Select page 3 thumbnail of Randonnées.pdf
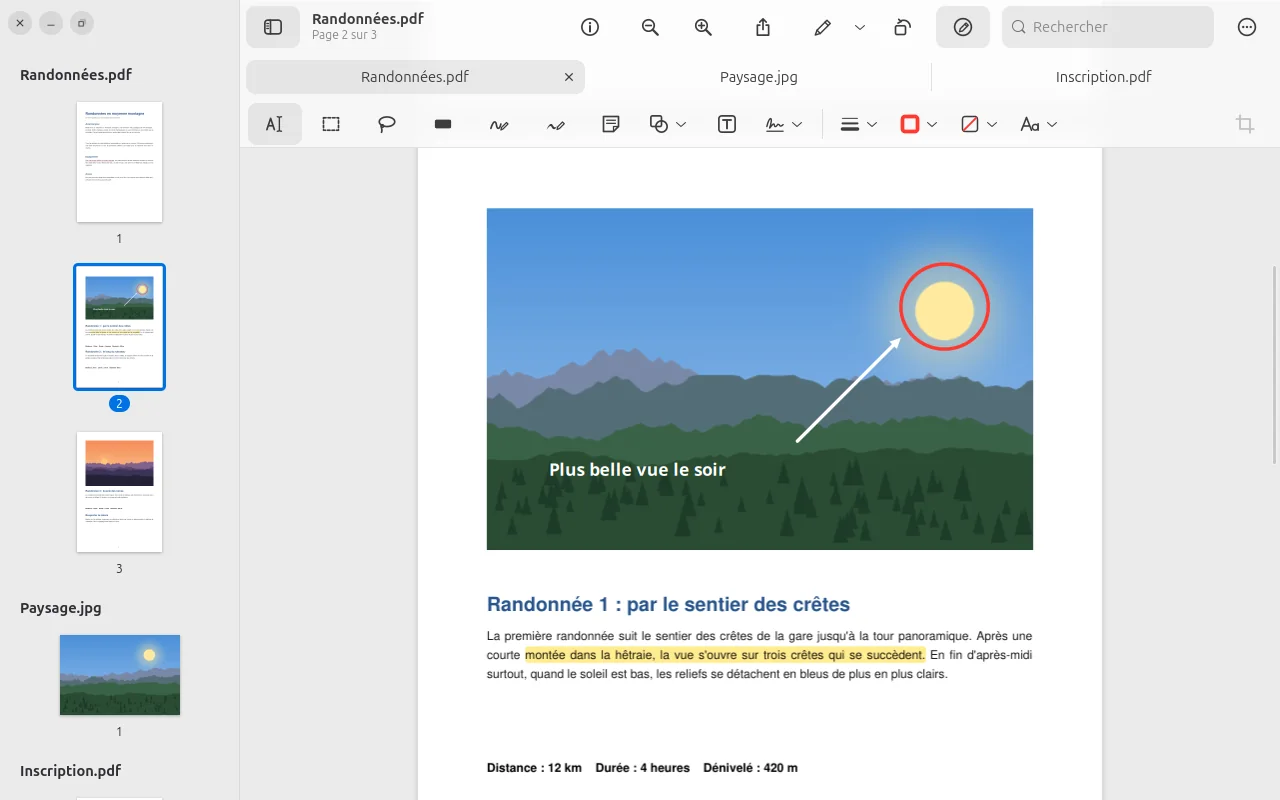1280x800 pixels. click(x=119, y=492)
